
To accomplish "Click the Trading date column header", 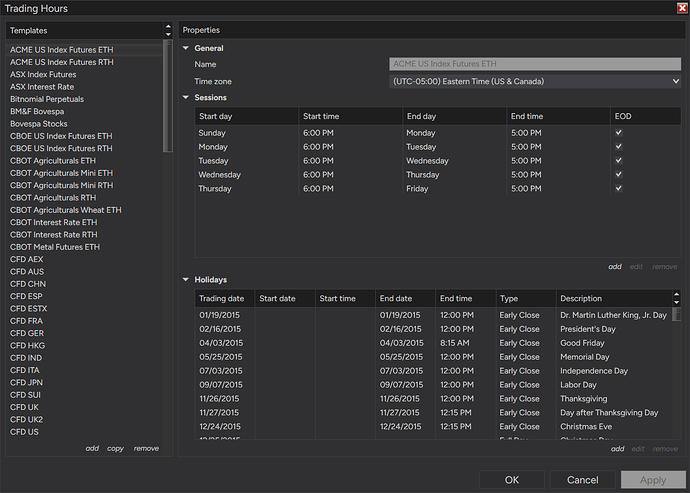I will tap(225, 298).
